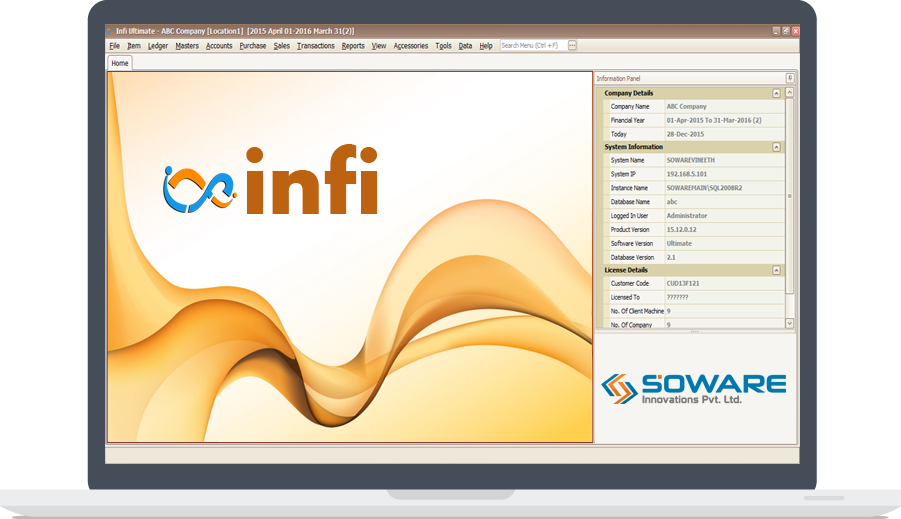Open the Ledger menu
This screenshot has width=901, height=519.
[x=157, y=46]
